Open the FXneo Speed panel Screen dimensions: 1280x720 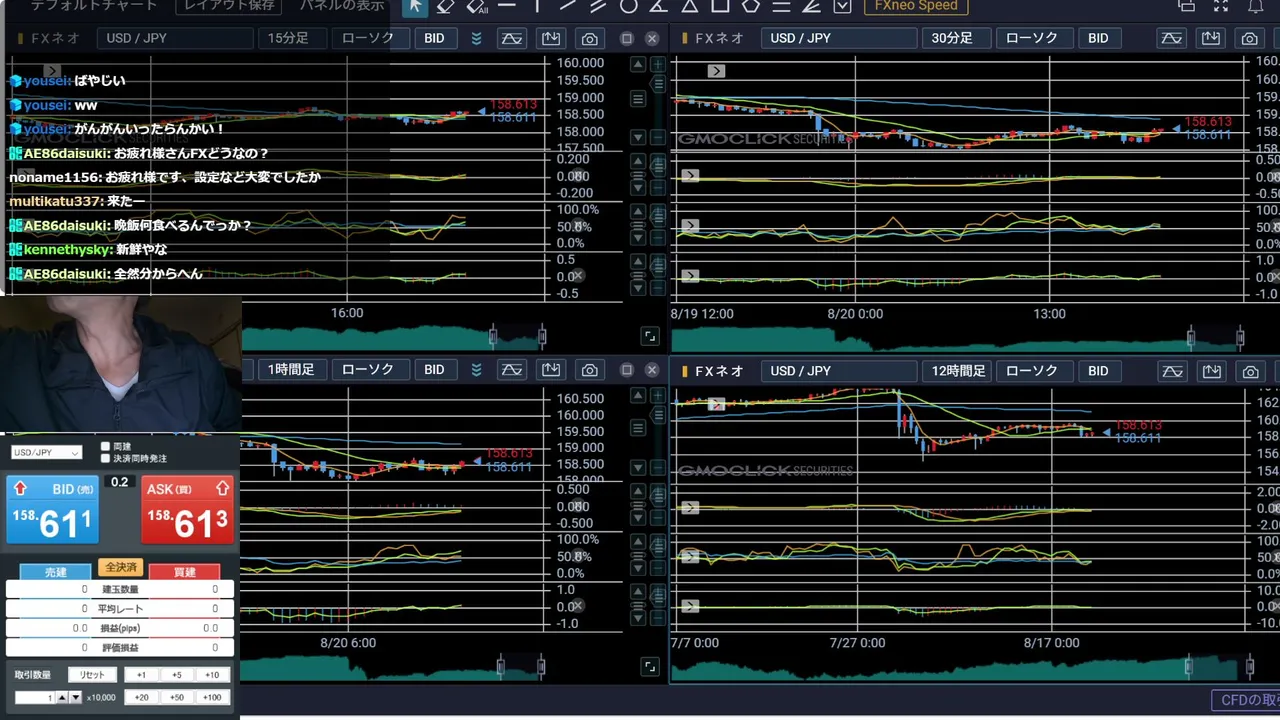click(x=916, y=6)
